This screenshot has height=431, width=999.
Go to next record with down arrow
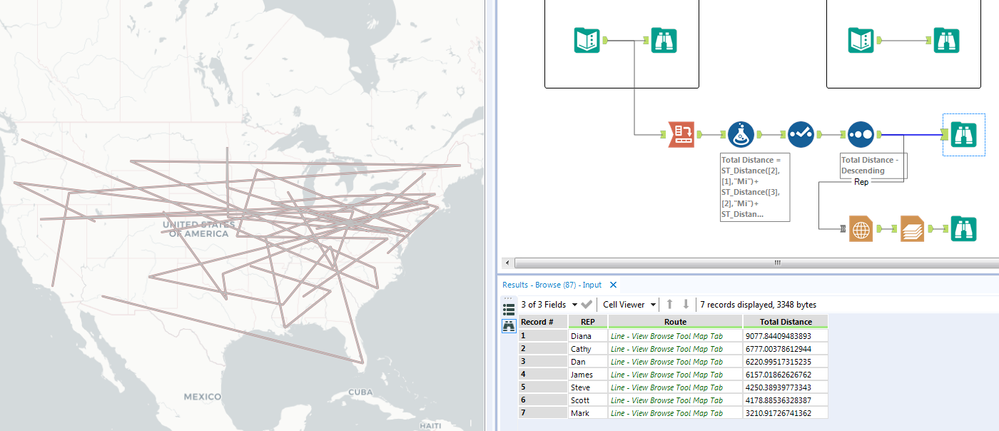[x=686, y=305]
